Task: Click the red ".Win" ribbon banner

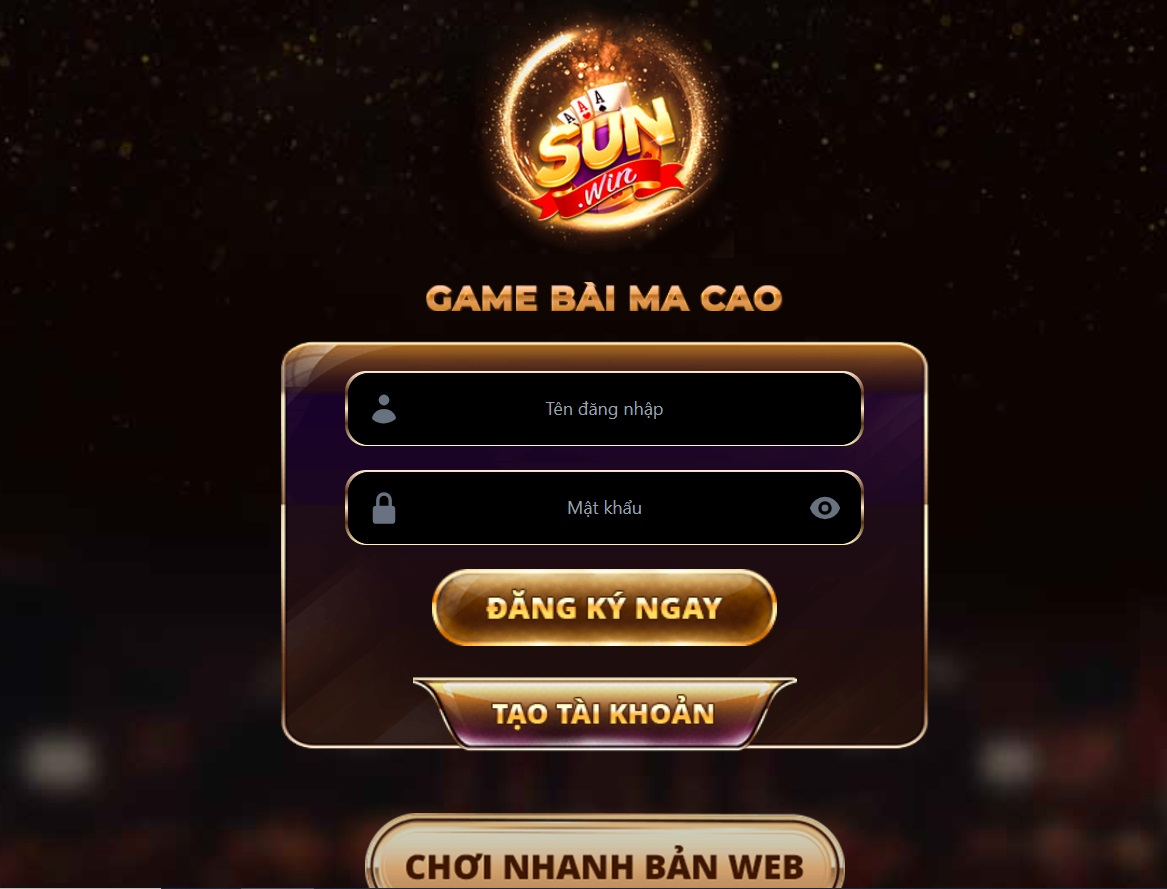Action: (608, 188)
